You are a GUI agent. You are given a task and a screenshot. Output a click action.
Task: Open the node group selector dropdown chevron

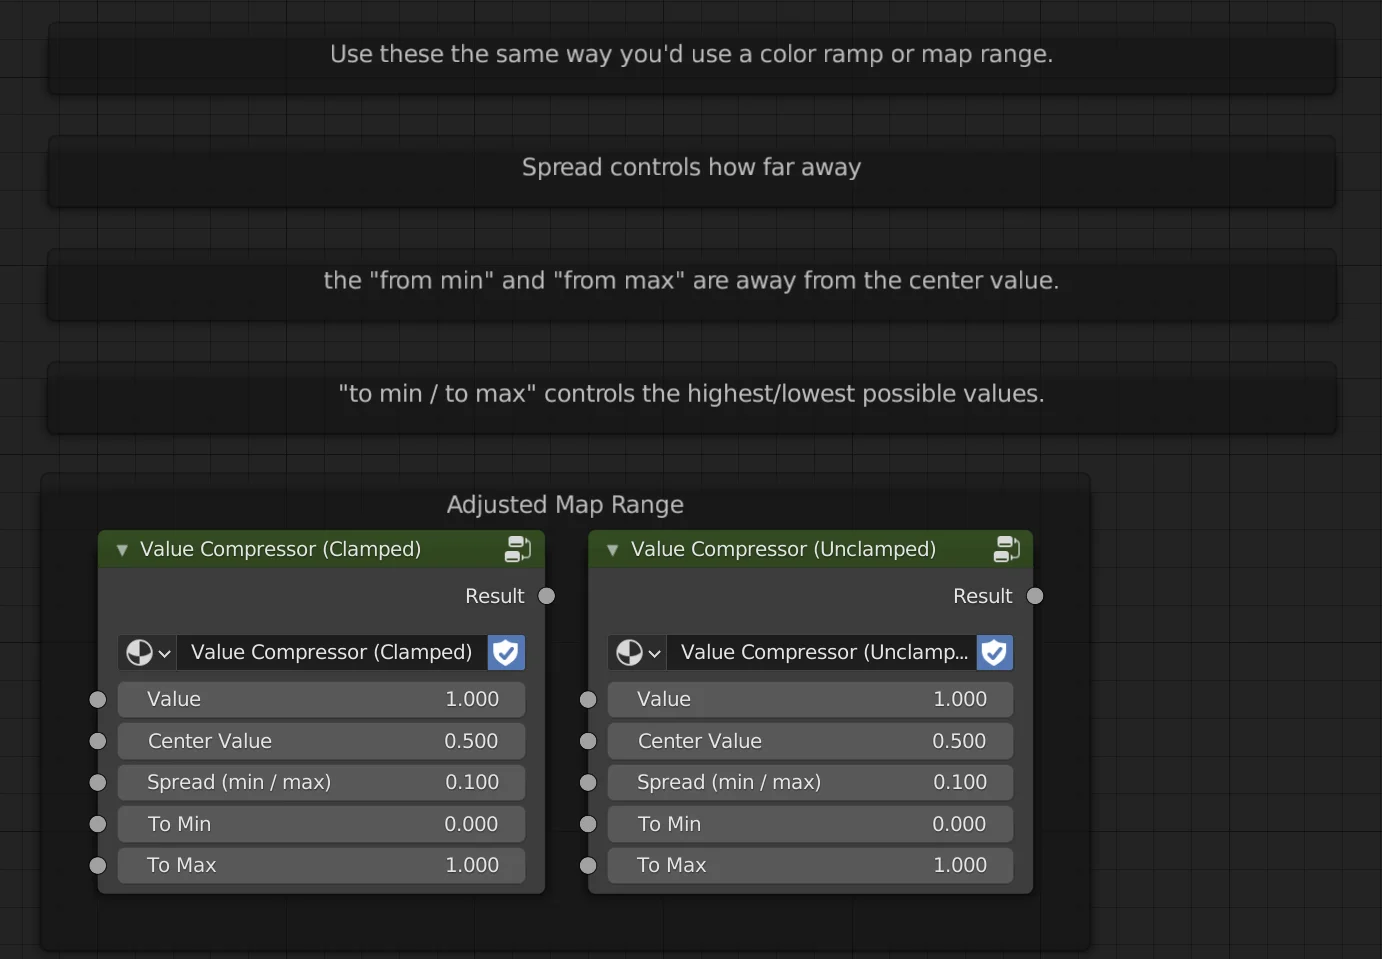[164, 652]
